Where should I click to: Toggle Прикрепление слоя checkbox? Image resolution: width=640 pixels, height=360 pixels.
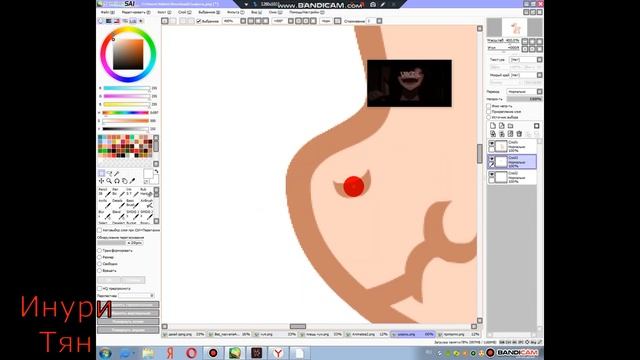pyautogui.click(x=489, y=111)
